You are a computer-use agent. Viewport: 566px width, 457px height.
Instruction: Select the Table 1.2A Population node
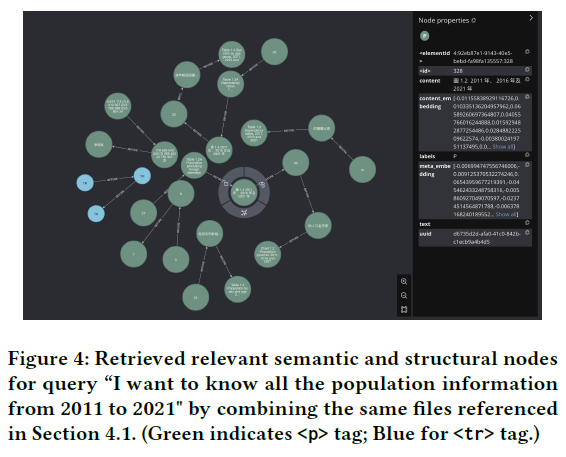coord(194,165)
